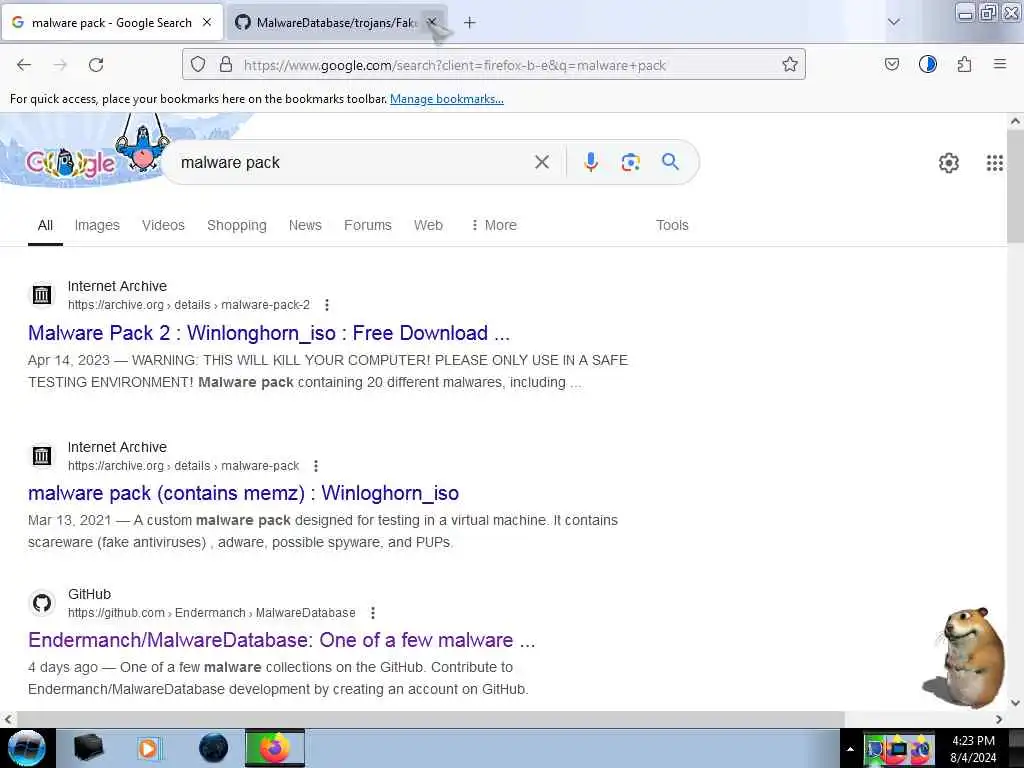Switch to Videos results
The height and width of the screenshot is (768, 1024).
coord(163,225)
